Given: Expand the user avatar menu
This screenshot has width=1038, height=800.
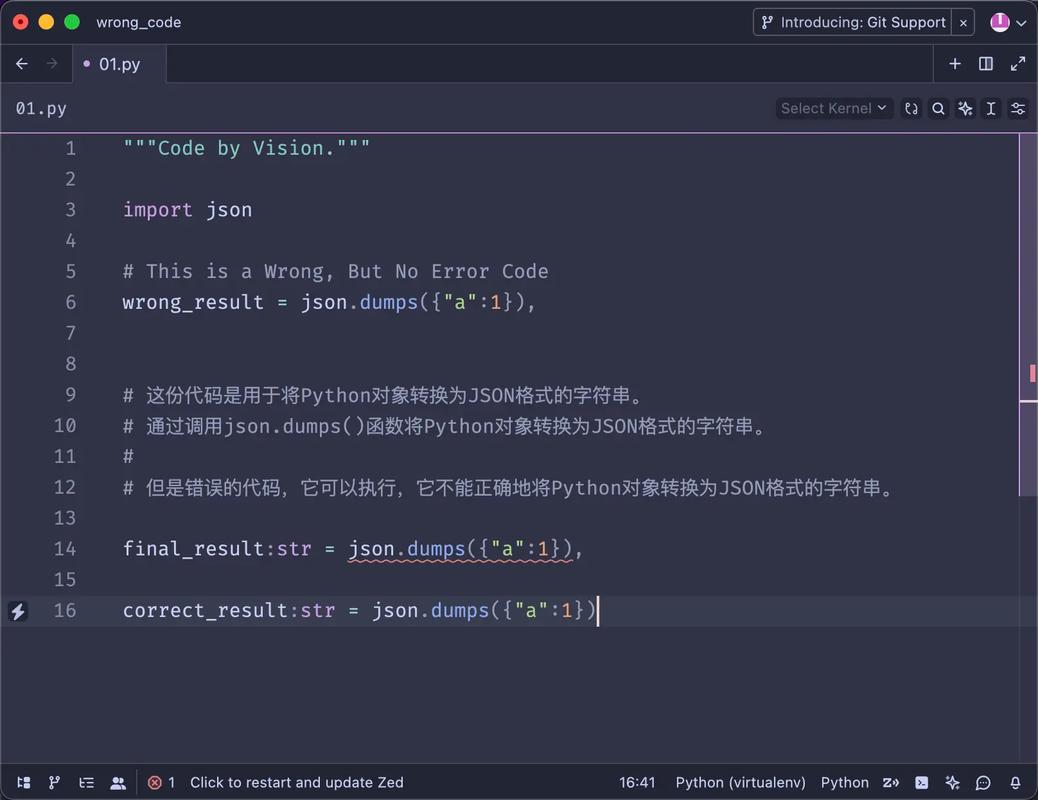Looking at the screenshot, I should point(1008,22).
